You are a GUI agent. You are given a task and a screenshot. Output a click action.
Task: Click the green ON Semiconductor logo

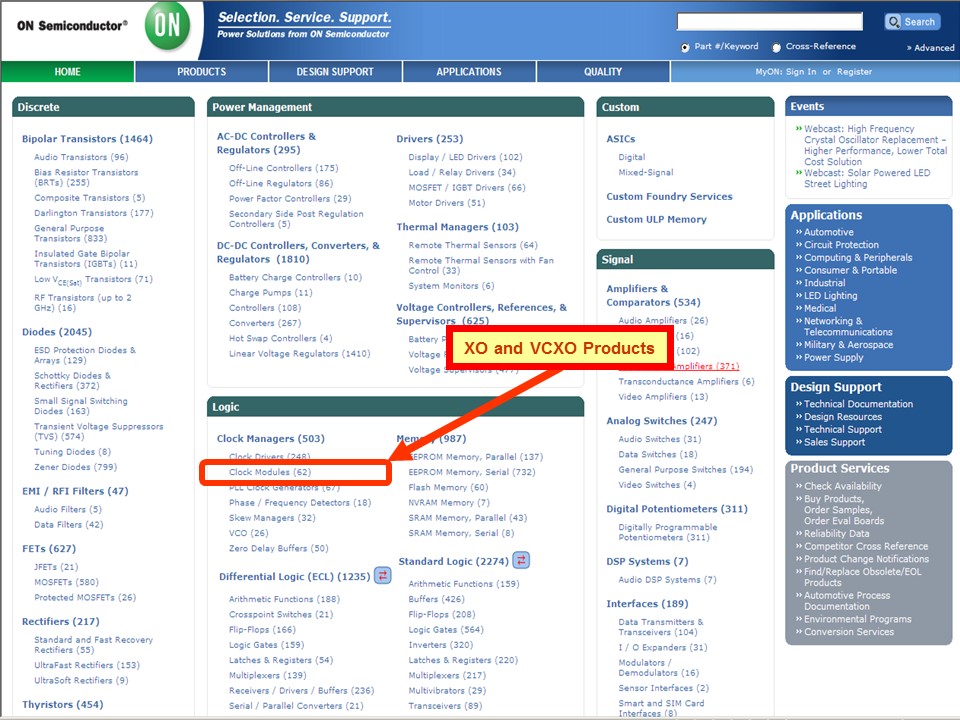pyautogui.click(x=168, y=27)
